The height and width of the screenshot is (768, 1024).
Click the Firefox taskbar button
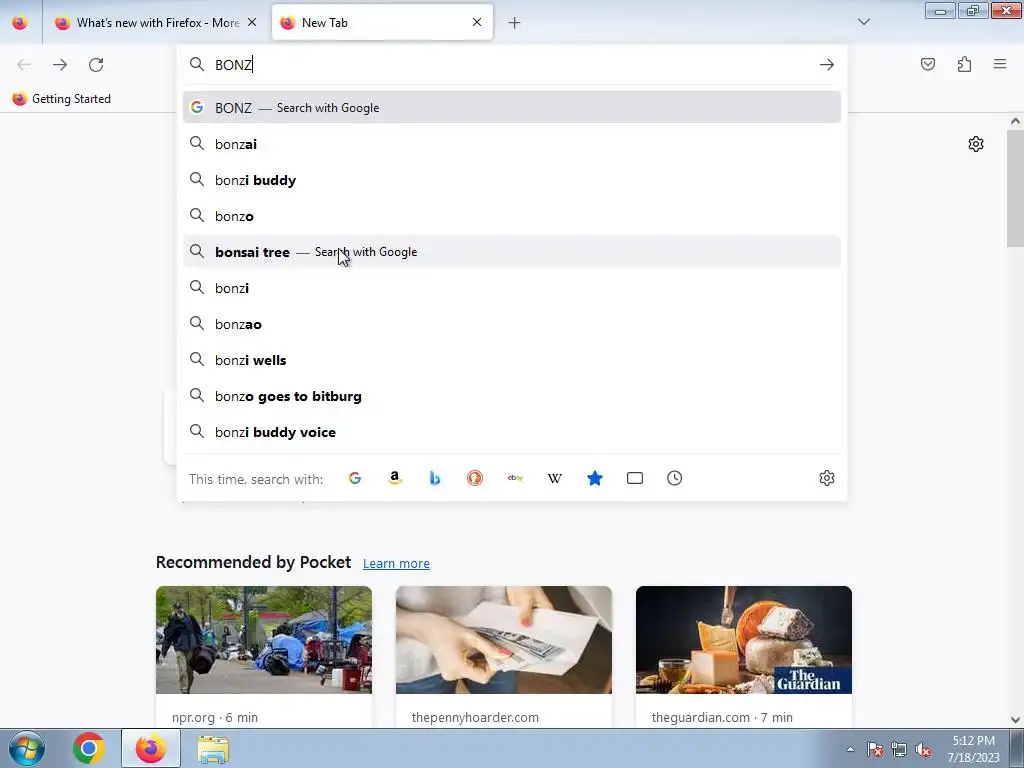click(151, 748)
